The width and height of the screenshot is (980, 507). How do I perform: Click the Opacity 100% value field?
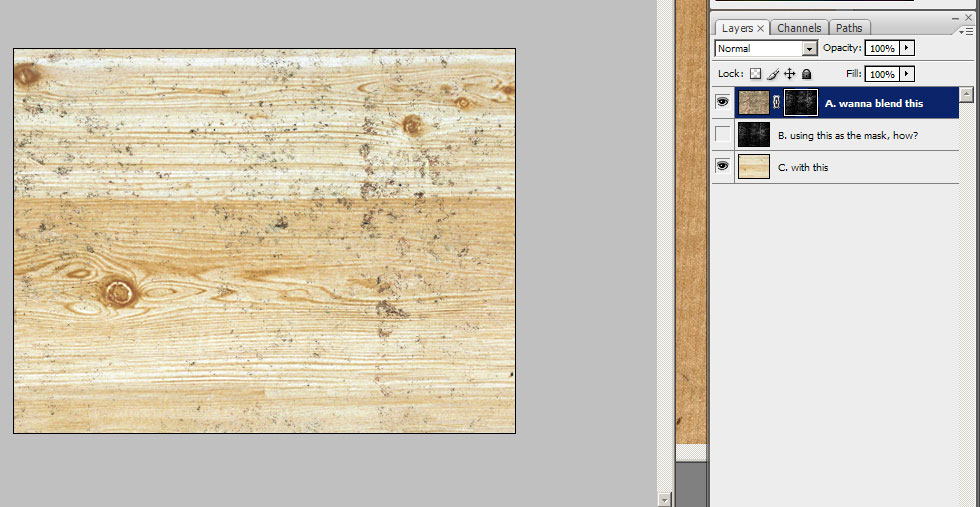tap(882, 48)
